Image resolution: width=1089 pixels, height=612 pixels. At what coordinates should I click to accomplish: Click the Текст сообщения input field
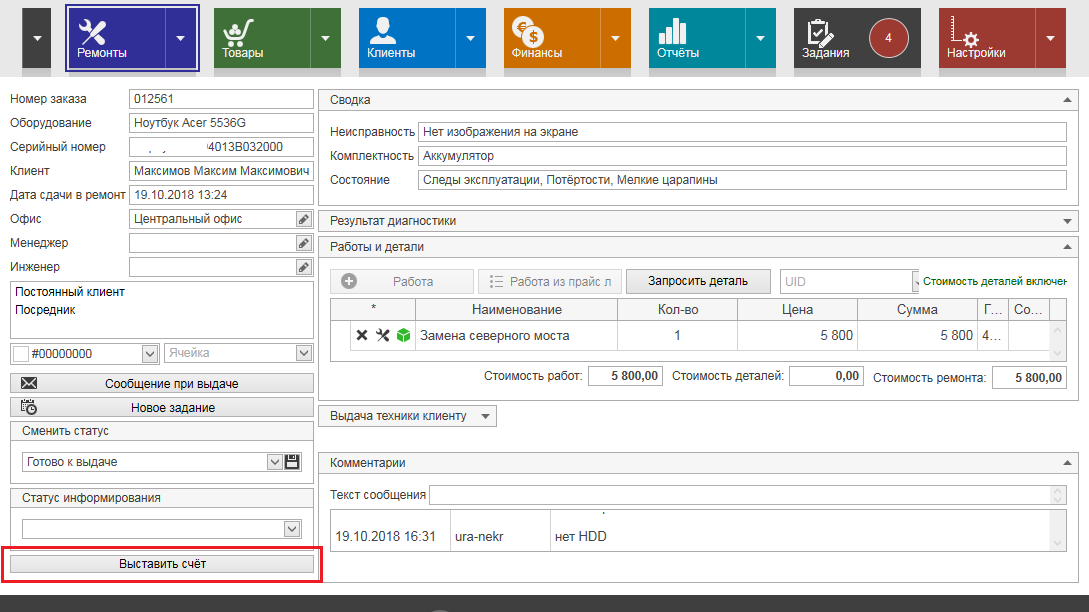[747, 495]
